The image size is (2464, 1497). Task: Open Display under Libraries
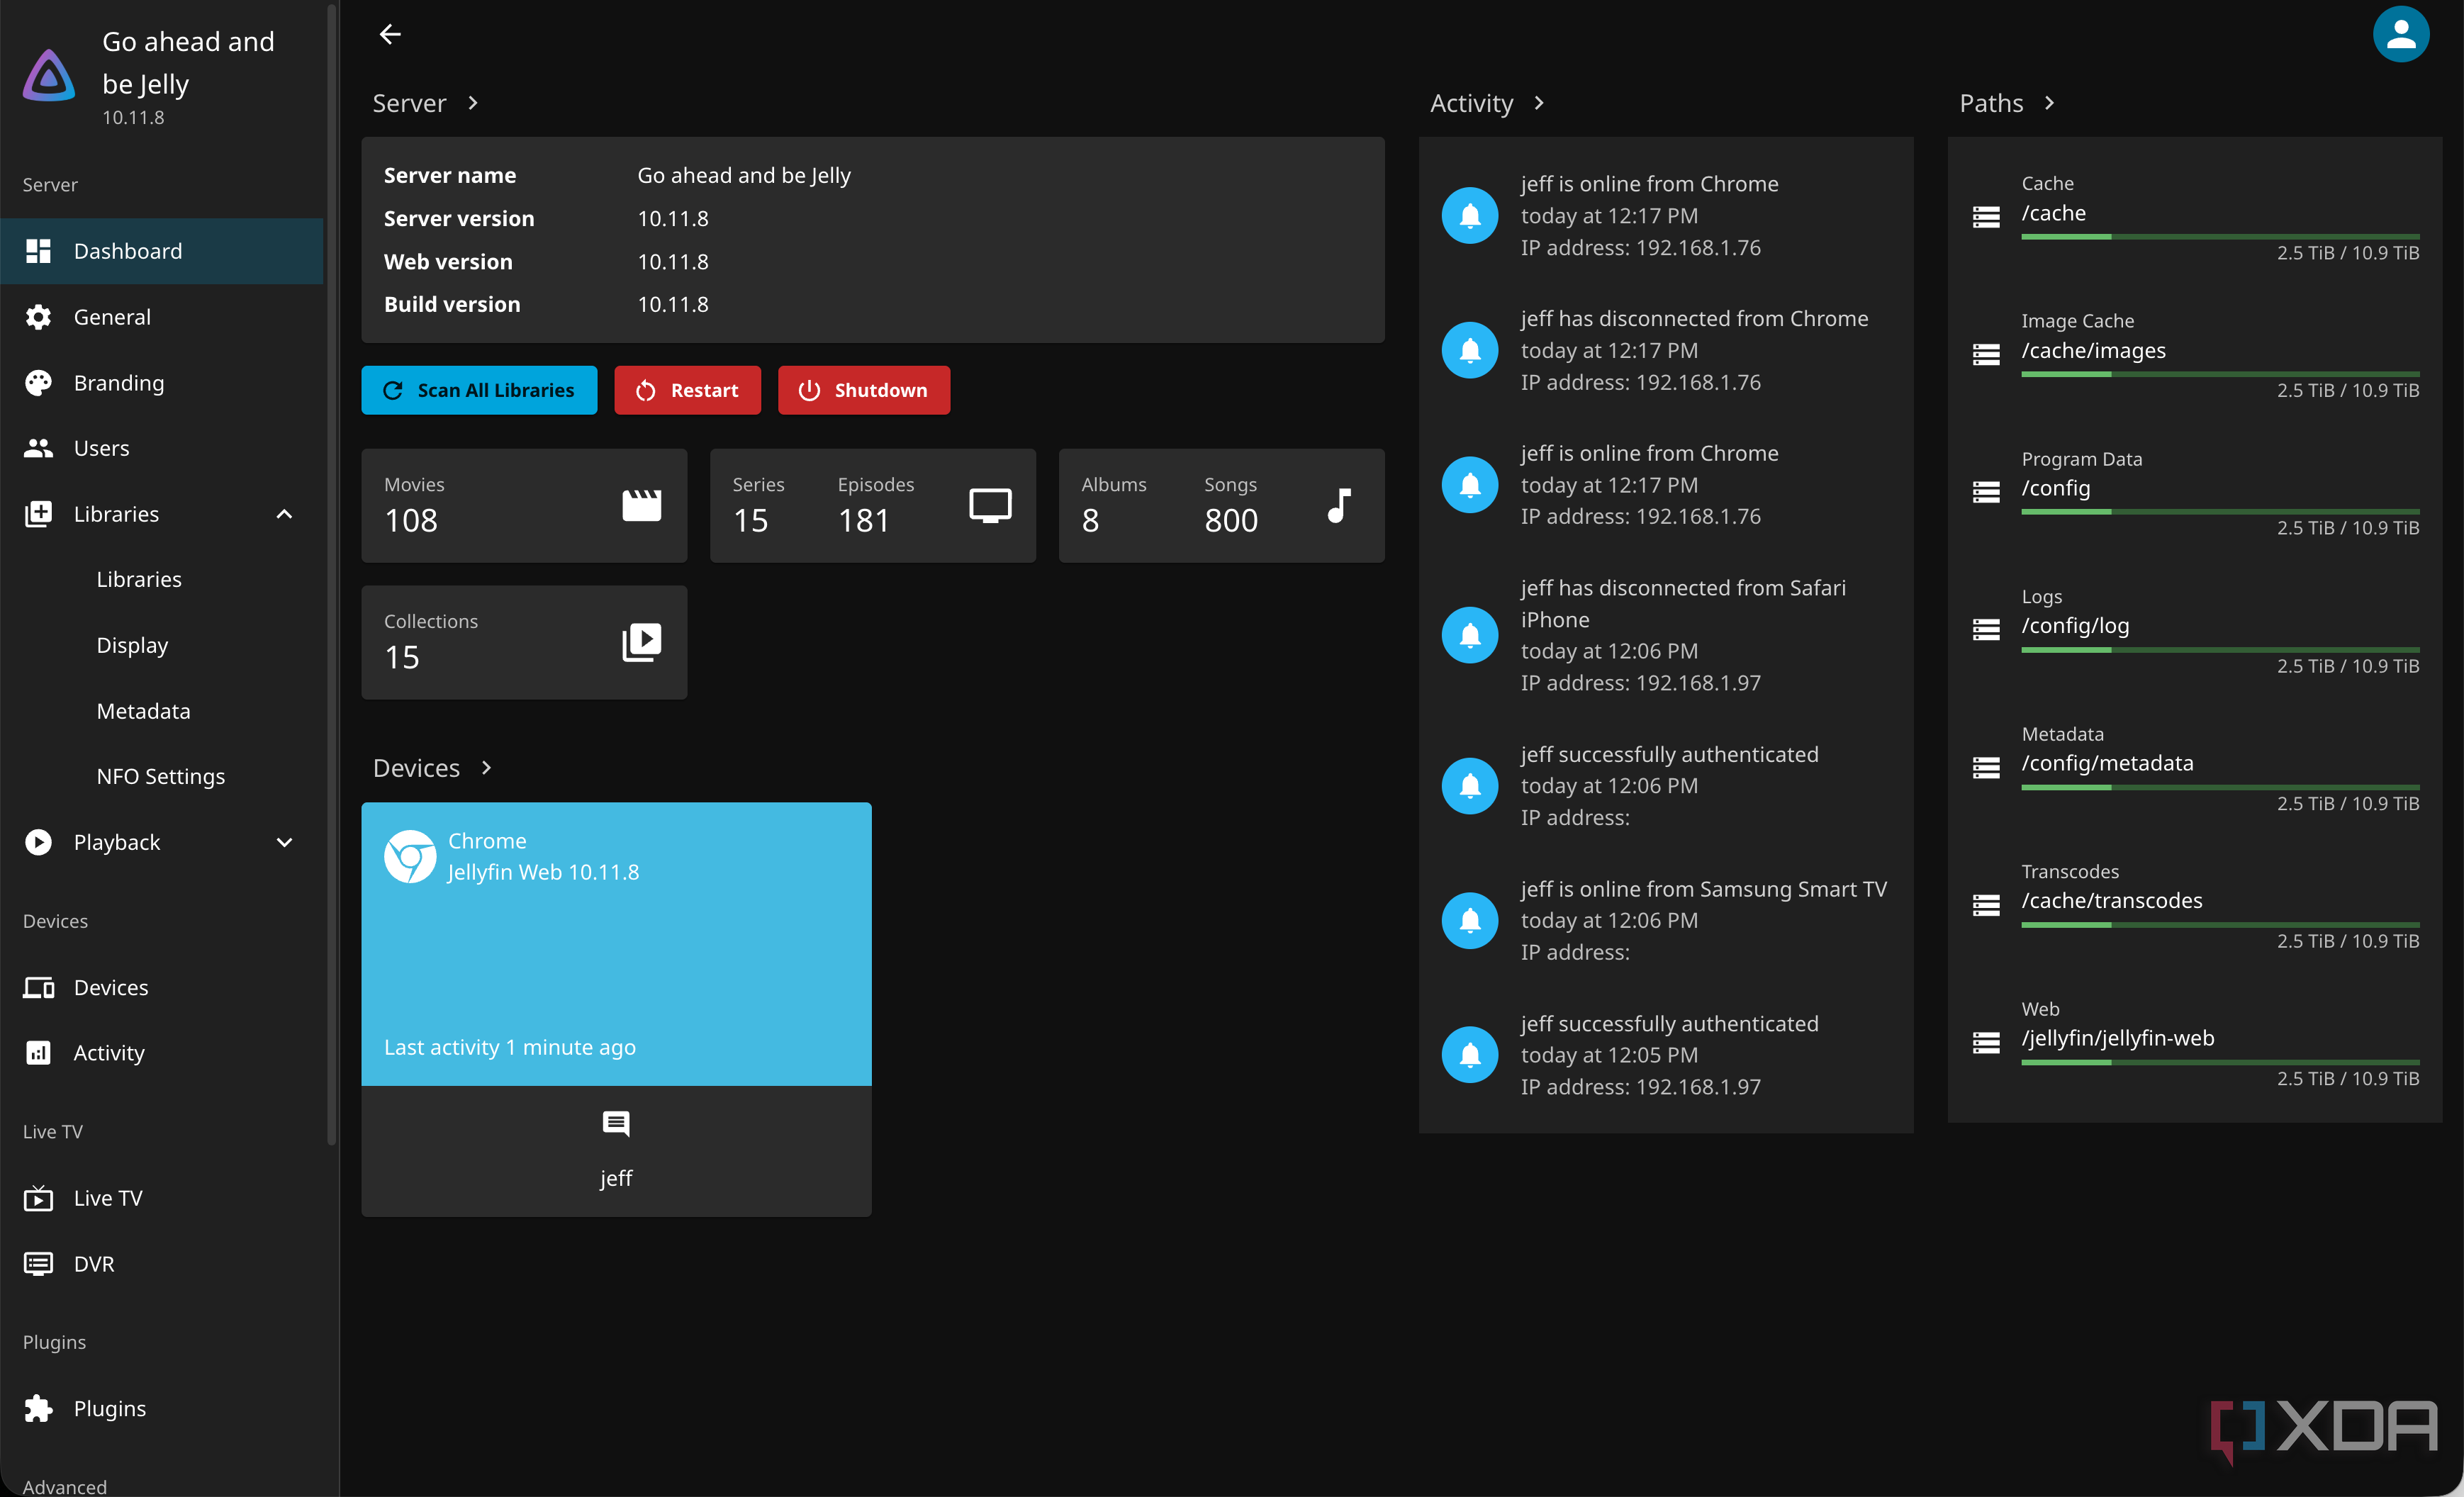[x=161, y=646]
